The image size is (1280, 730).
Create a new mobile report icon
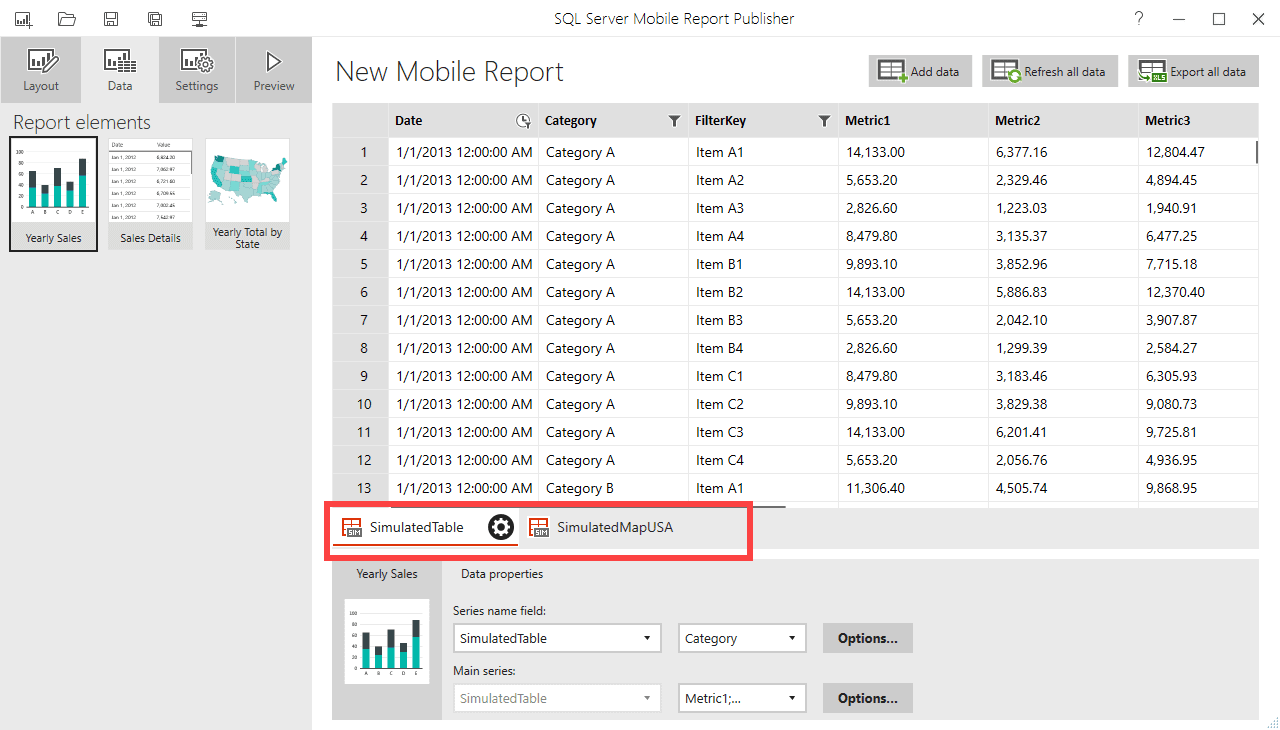tap(23, 19)
